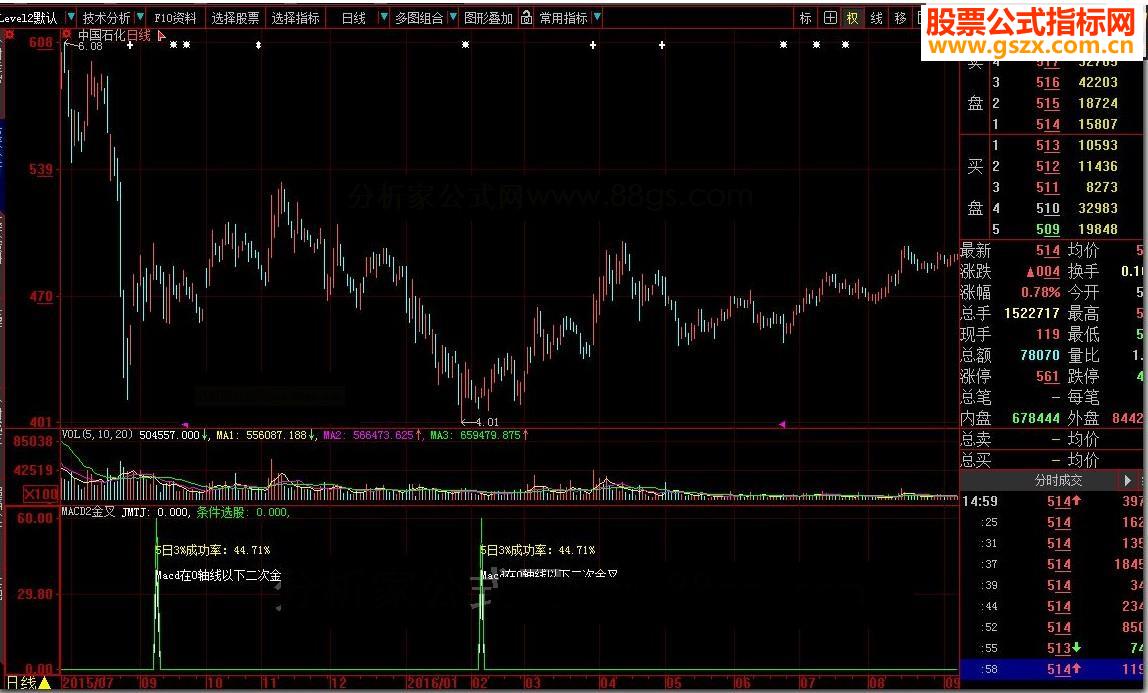
Task: Activate the 权 rights-adjustment icon
Action: click(852, 17)
